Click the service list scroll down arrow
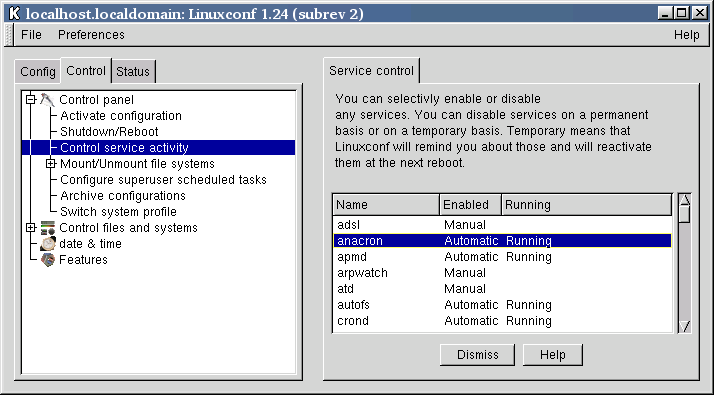Screen dimensions: 714x395 684,326
